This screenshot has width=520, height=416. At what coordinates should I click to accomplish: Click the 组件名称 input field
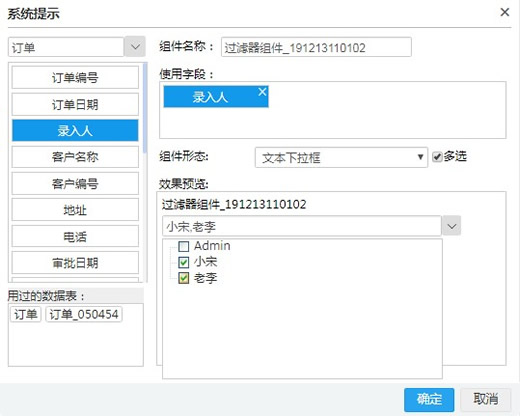point(316,47)
